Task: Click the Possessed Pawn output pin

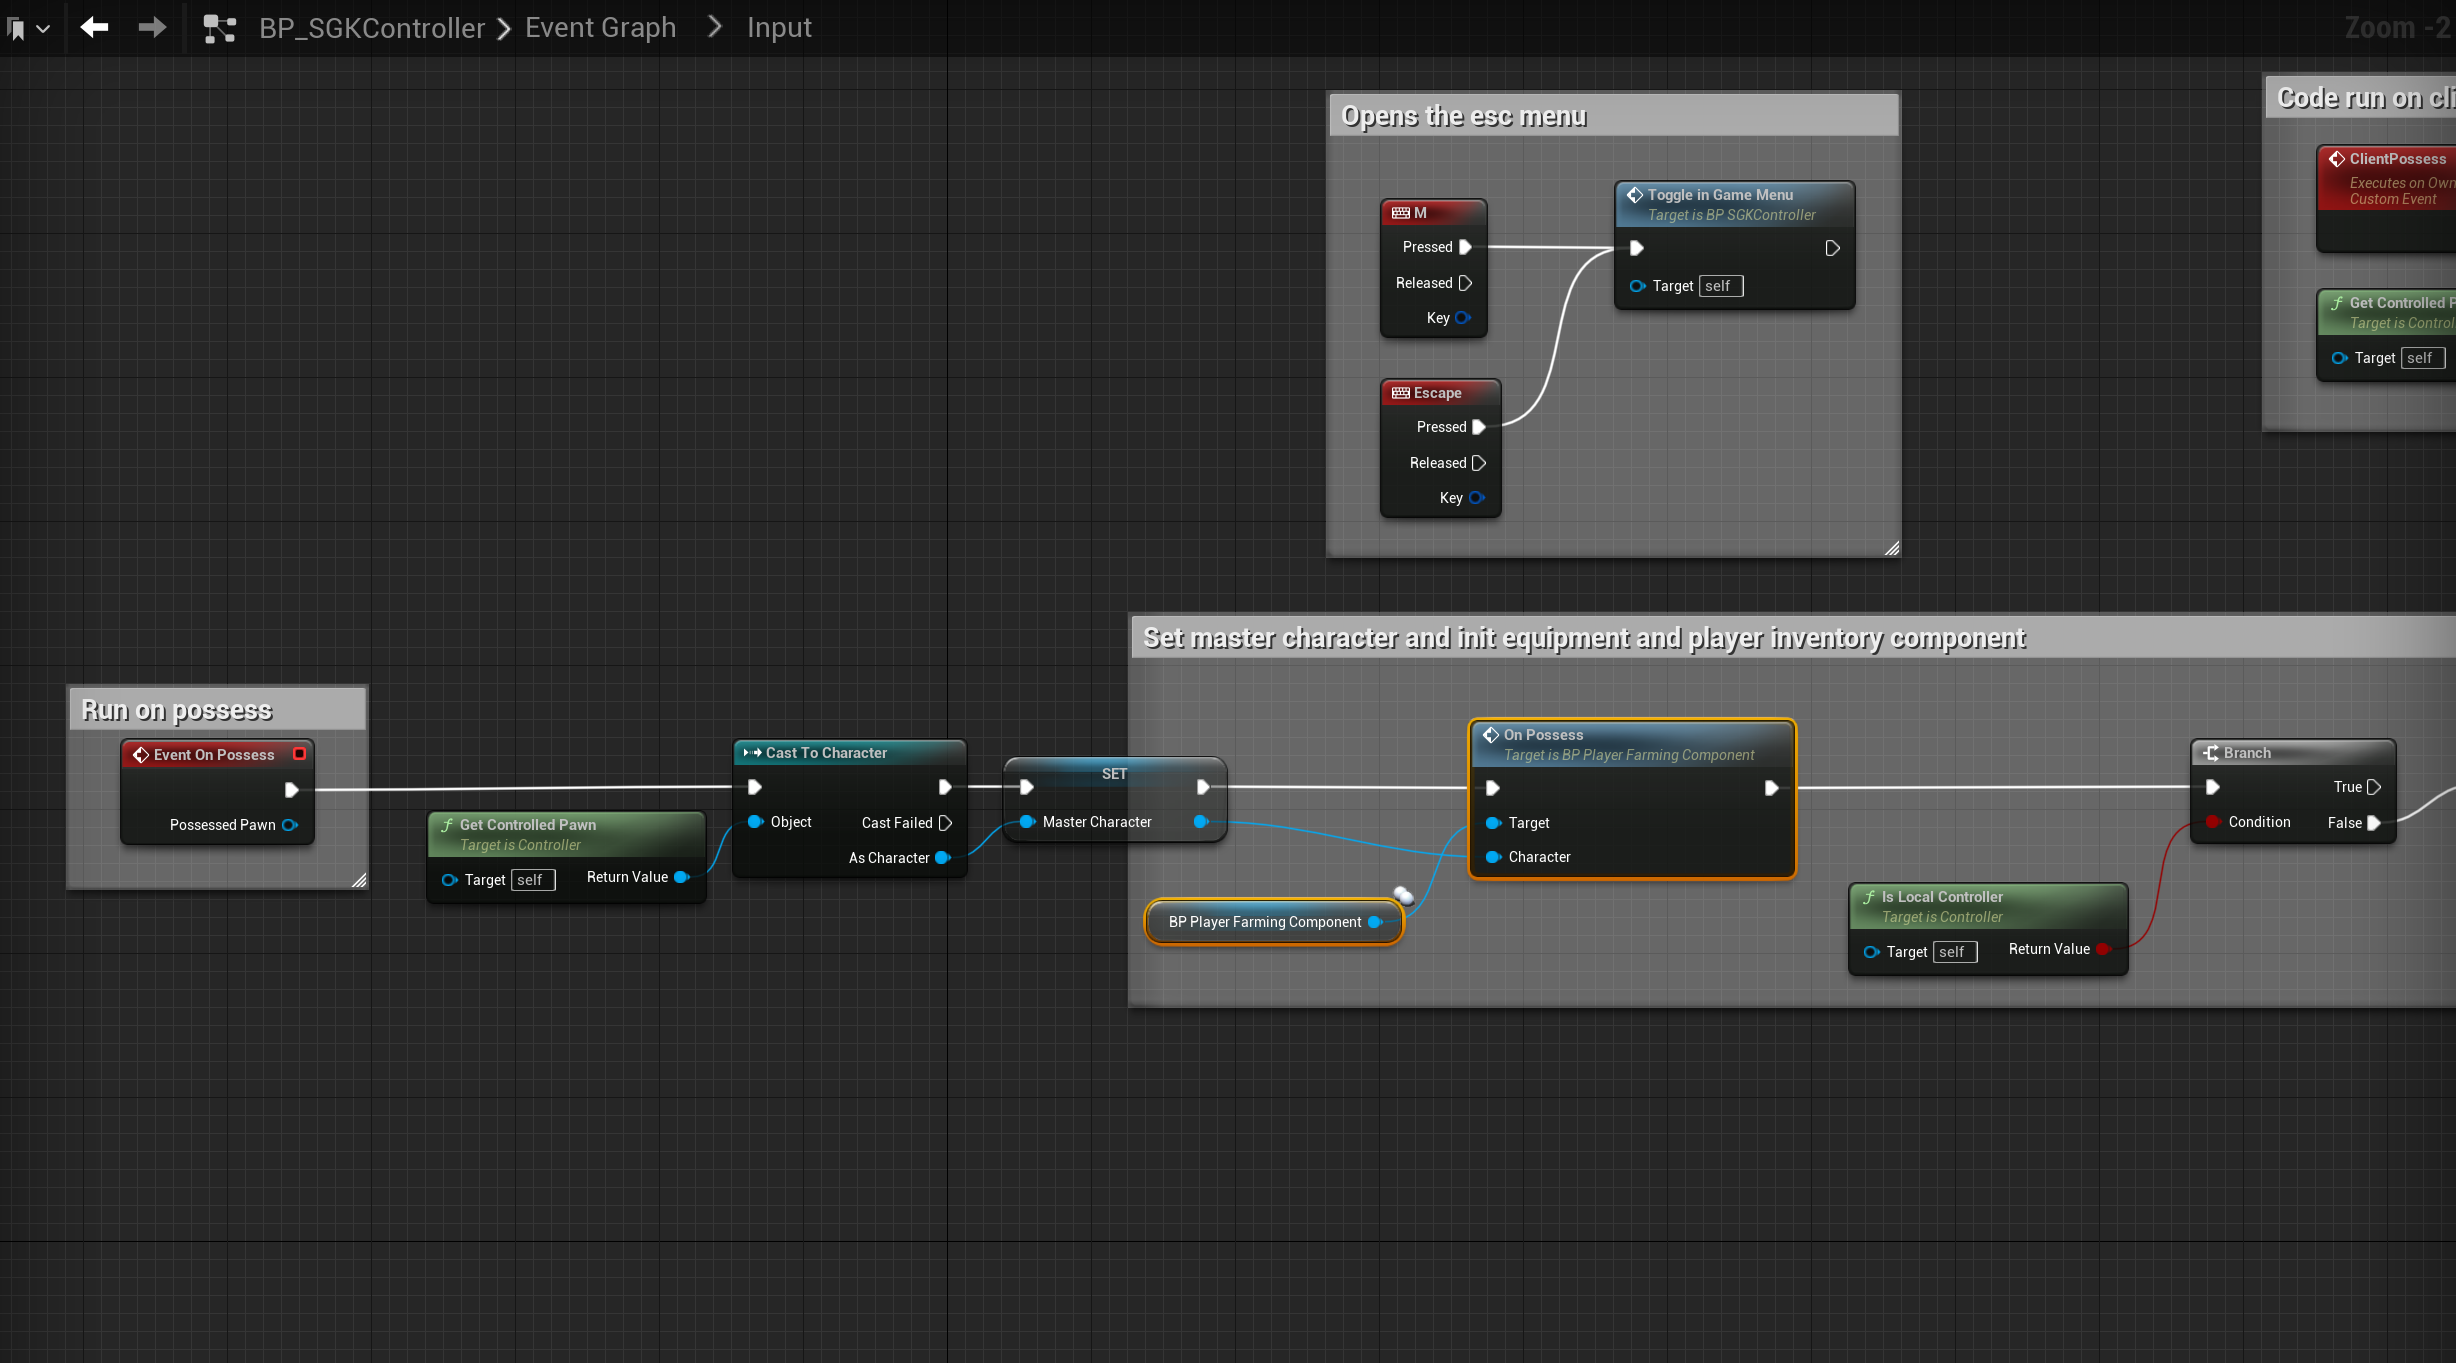Action: [x=290, y=825]
